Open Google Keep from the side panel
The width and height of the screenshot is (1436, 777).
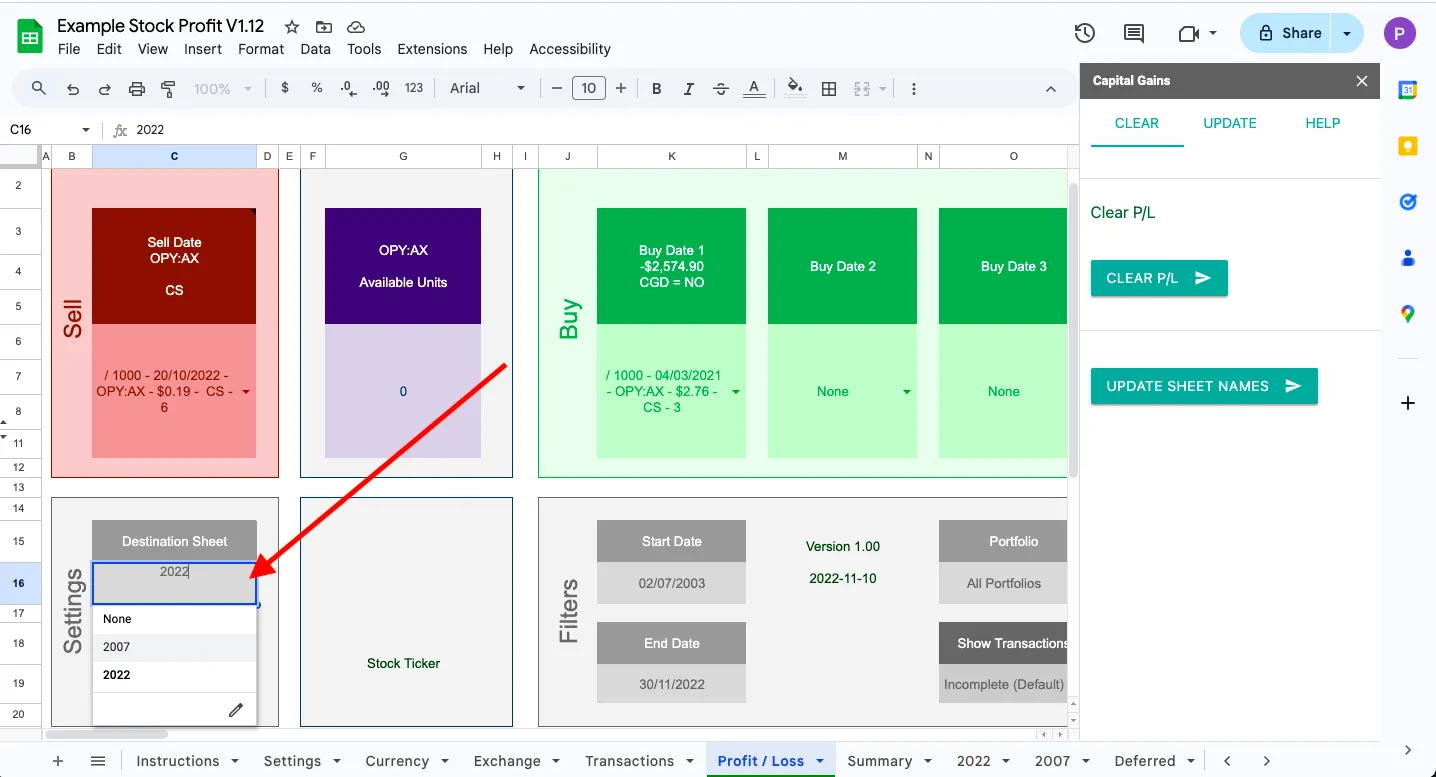(1408, 146)
